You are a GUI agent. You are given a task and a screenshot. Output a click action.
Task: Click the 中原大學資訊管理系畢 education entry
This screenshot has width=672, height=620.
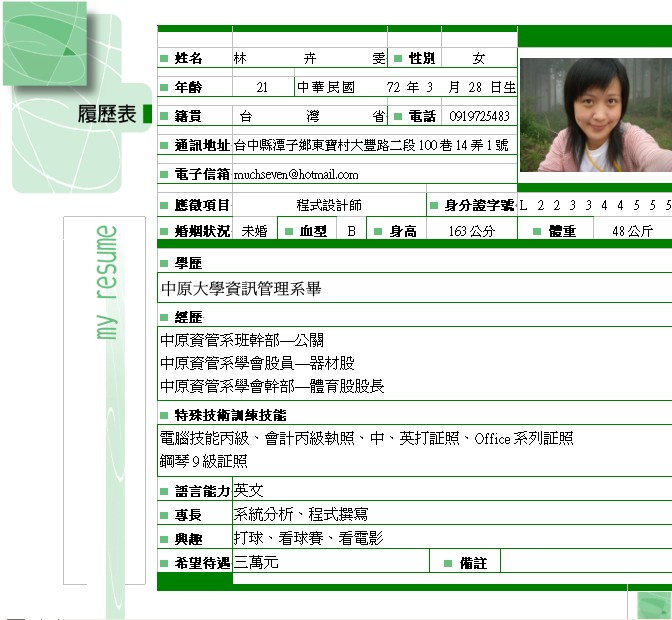pos(241,289)
